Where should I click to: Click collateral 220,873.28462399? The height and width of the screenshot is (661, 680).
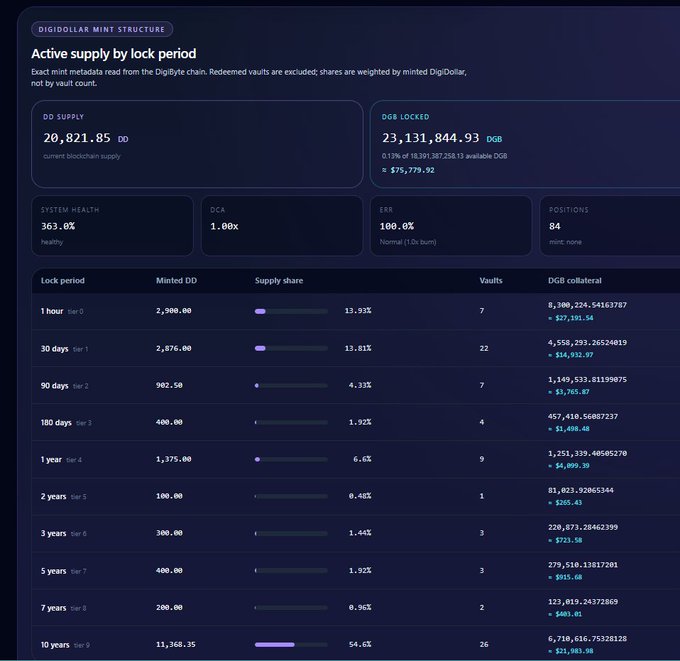[583, 527]
